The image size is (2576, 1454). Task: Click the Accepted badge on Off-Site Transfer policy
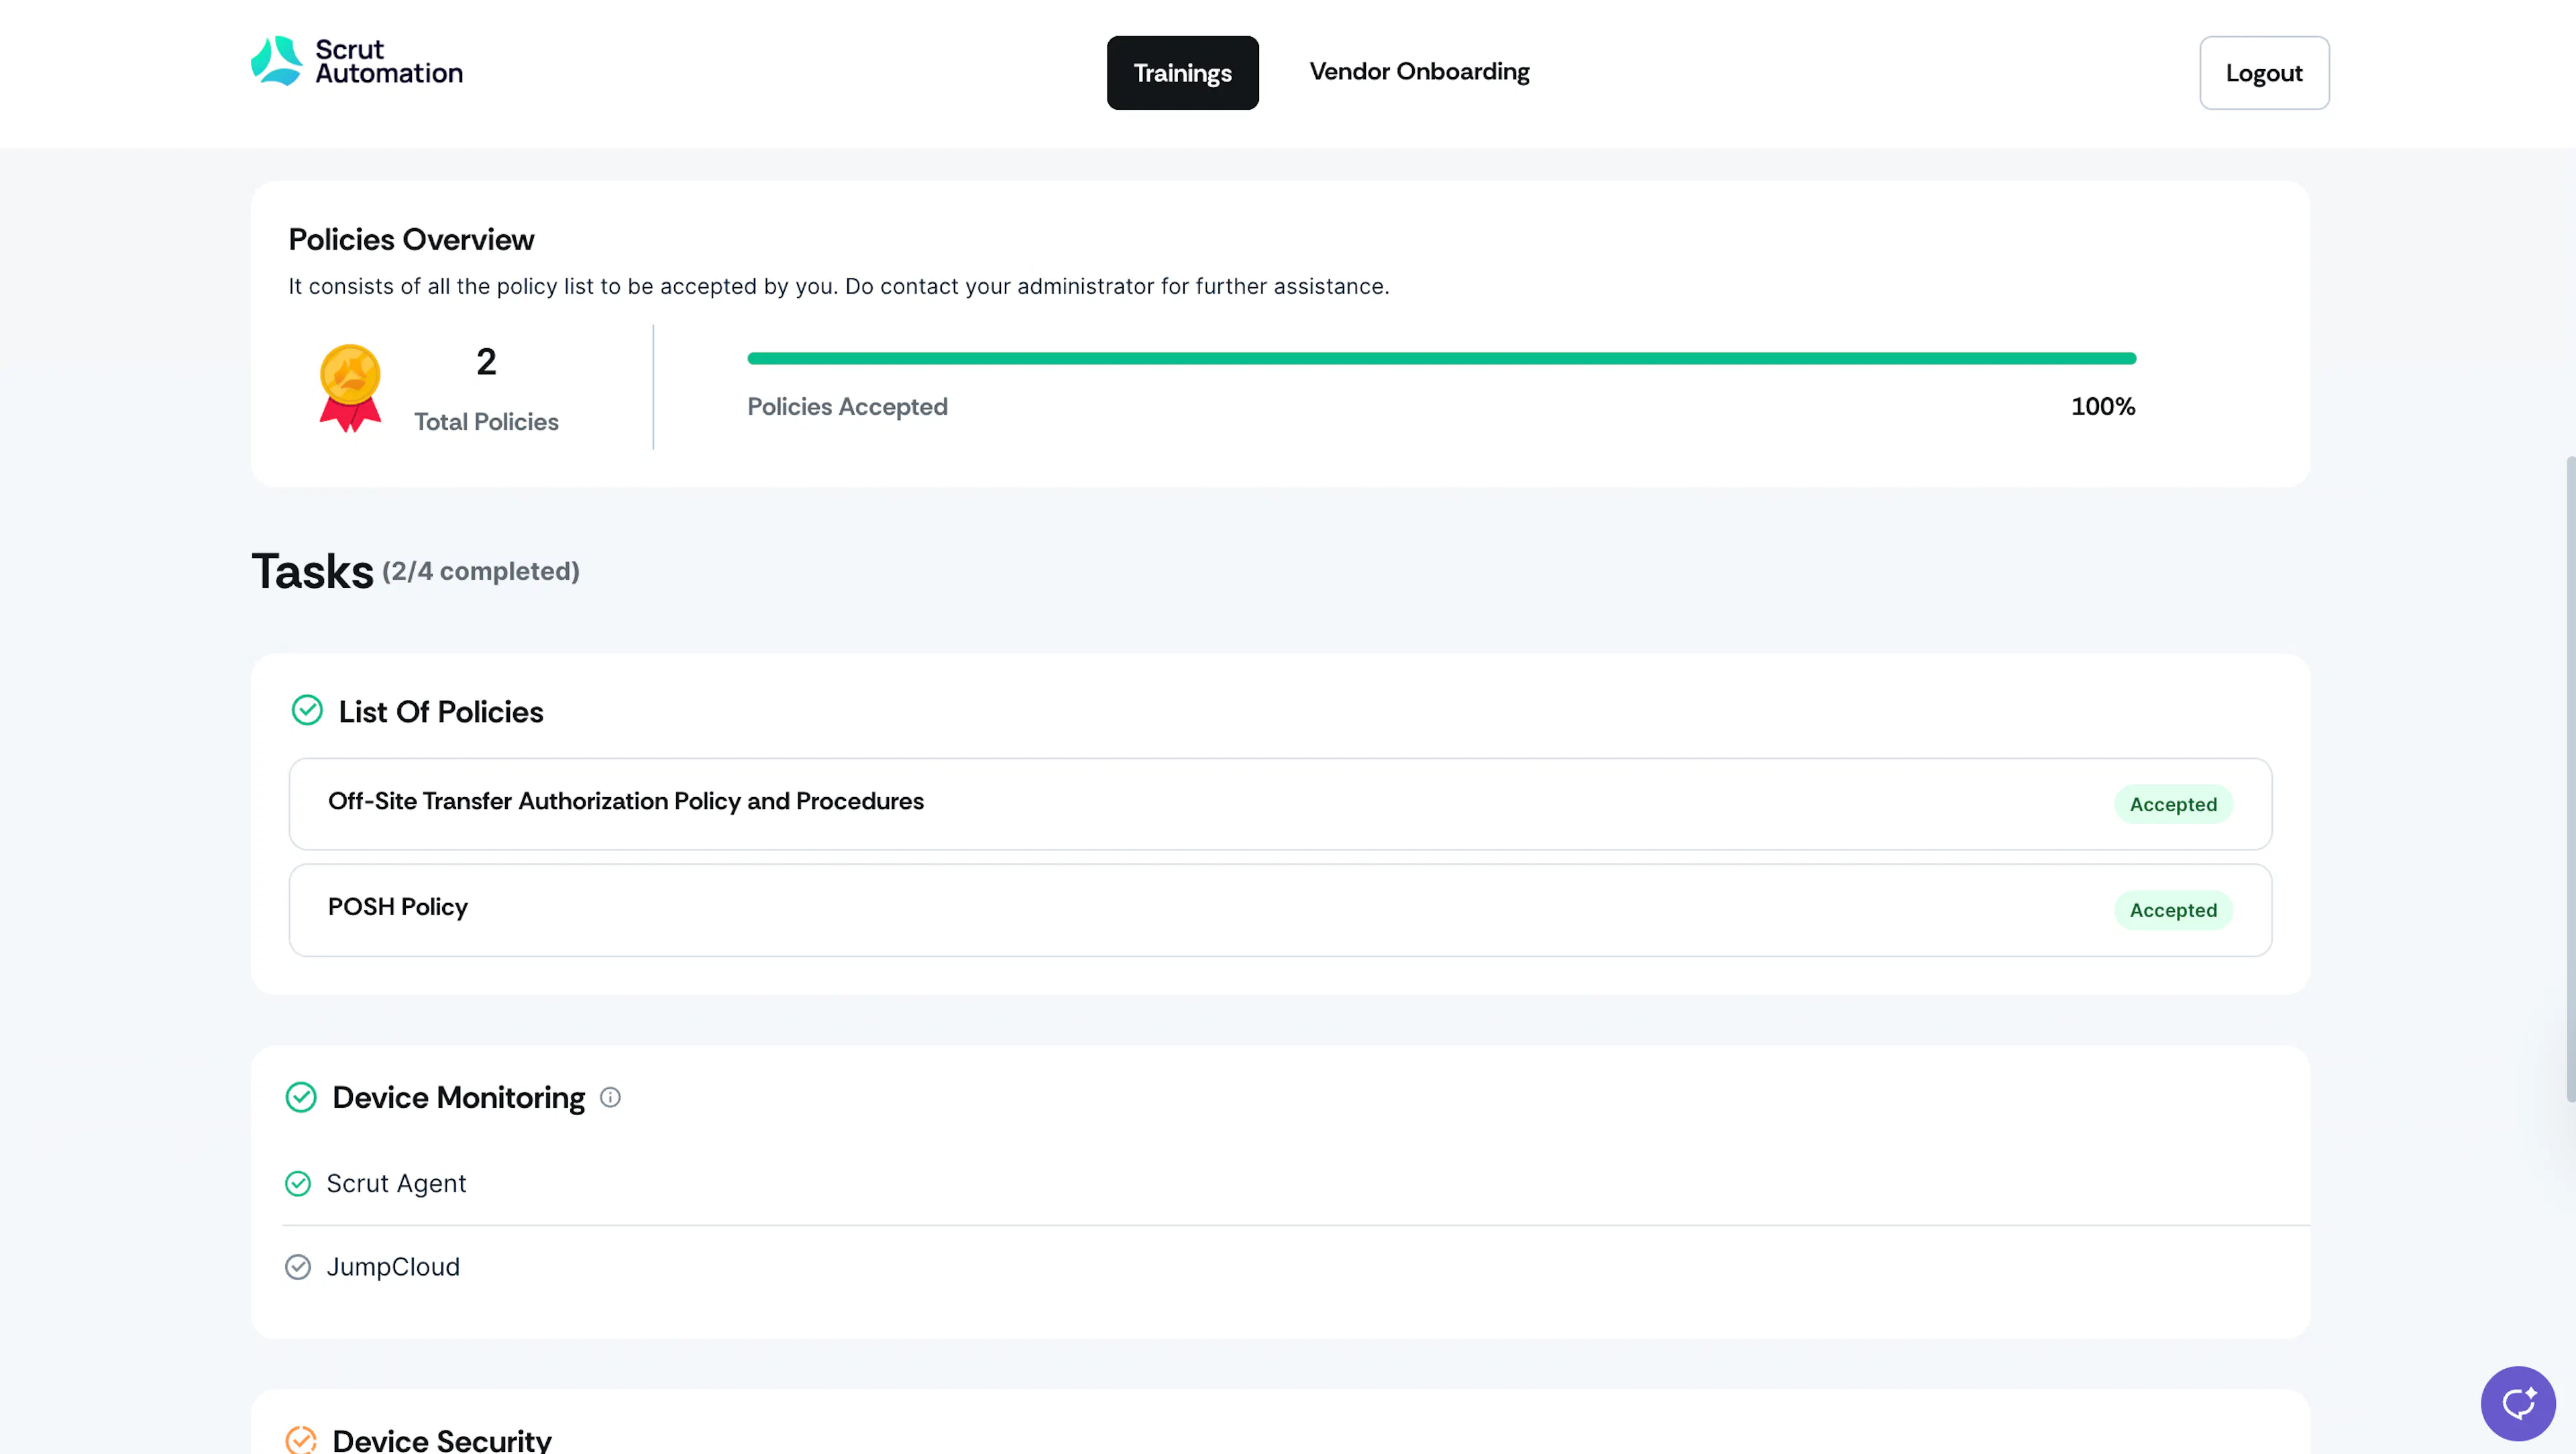[2173, 804]
